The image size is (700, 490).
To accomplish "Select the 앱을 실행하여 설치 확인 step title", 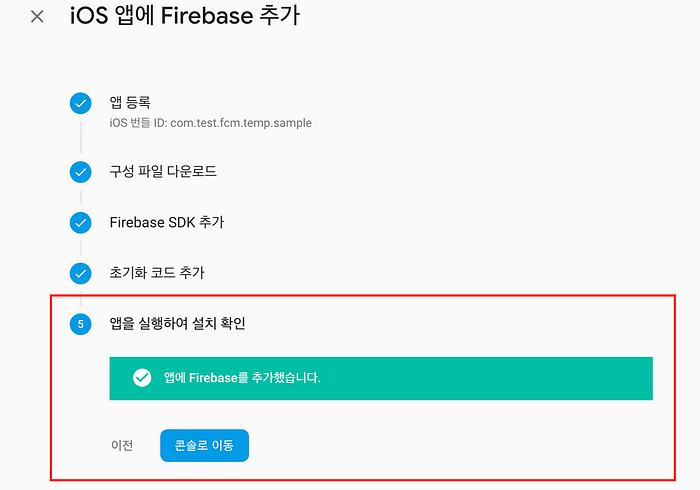I will click(x=177, y=323).
